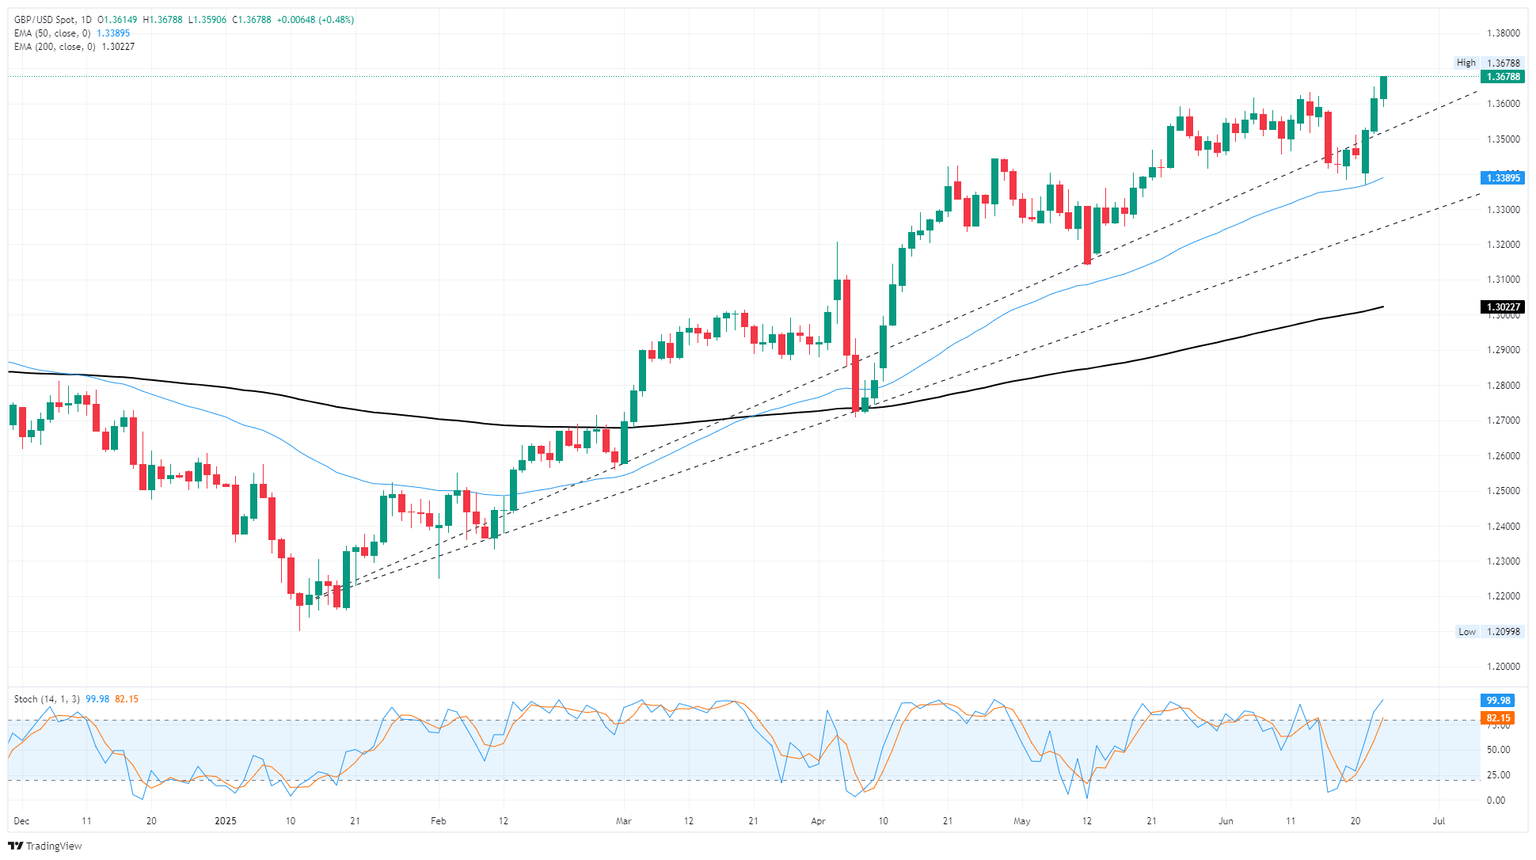1536x860 pixels.
Task: Click the 1.25000 level on price axis
Action: [1504, 491]
